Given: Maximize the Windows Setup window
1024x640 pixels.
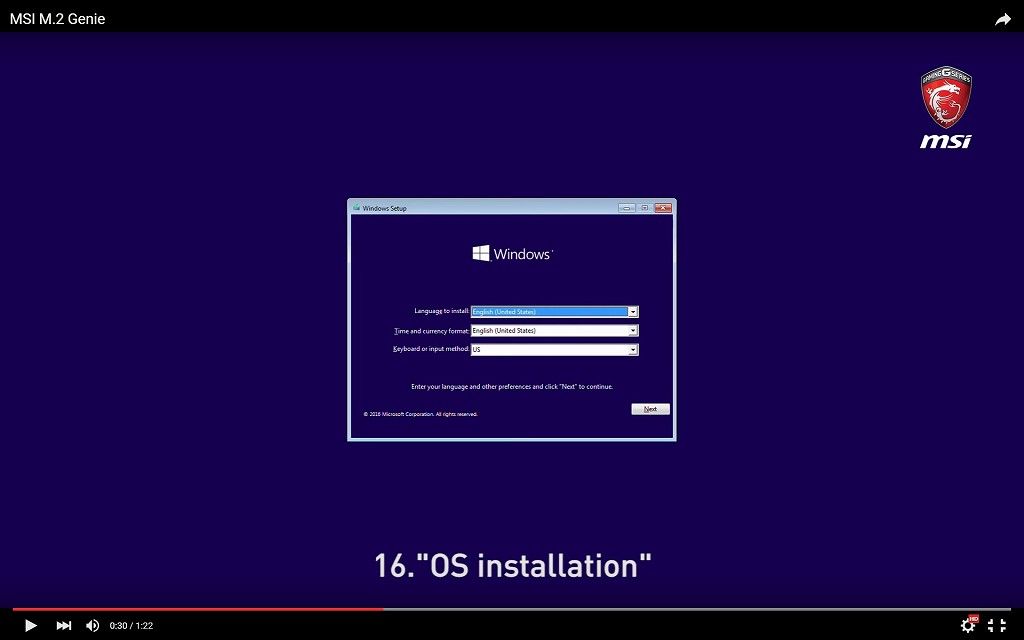Looking at the screenshot, I should [x=645, y=208].
